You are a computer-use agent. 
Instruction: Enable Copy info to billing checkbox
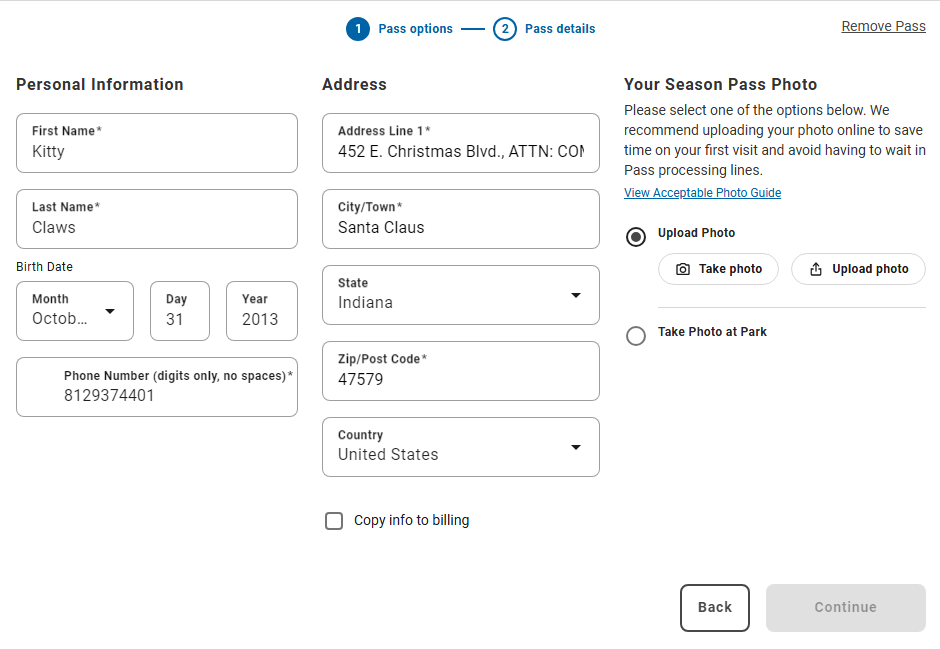pyautogui.click(x=334, y=521)
